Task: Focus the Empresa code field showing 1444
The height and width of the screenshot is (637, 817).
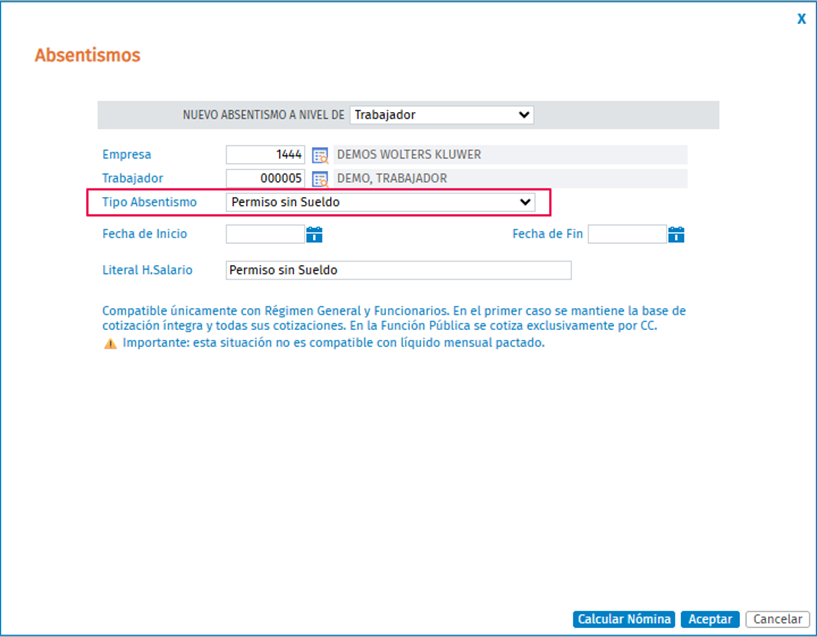Action: 265,155
